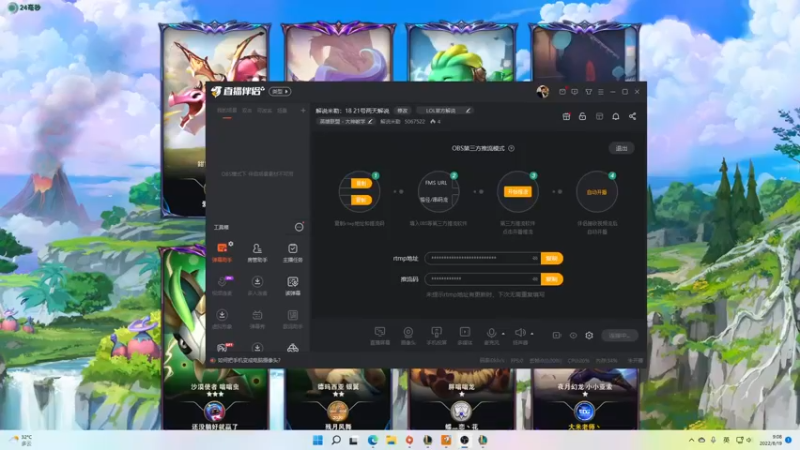Click 修改 next to the stream title

[403, 111]
